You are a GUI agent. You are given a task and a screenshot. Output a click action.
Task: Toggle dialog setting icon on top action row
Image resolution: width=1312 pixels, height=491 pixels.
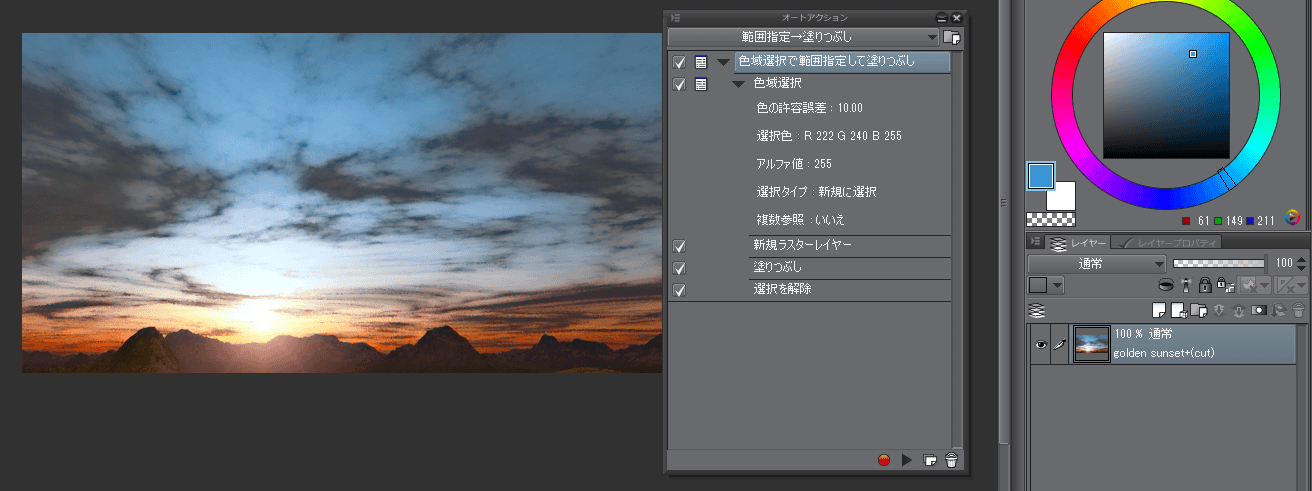click(x=701, y=62)
